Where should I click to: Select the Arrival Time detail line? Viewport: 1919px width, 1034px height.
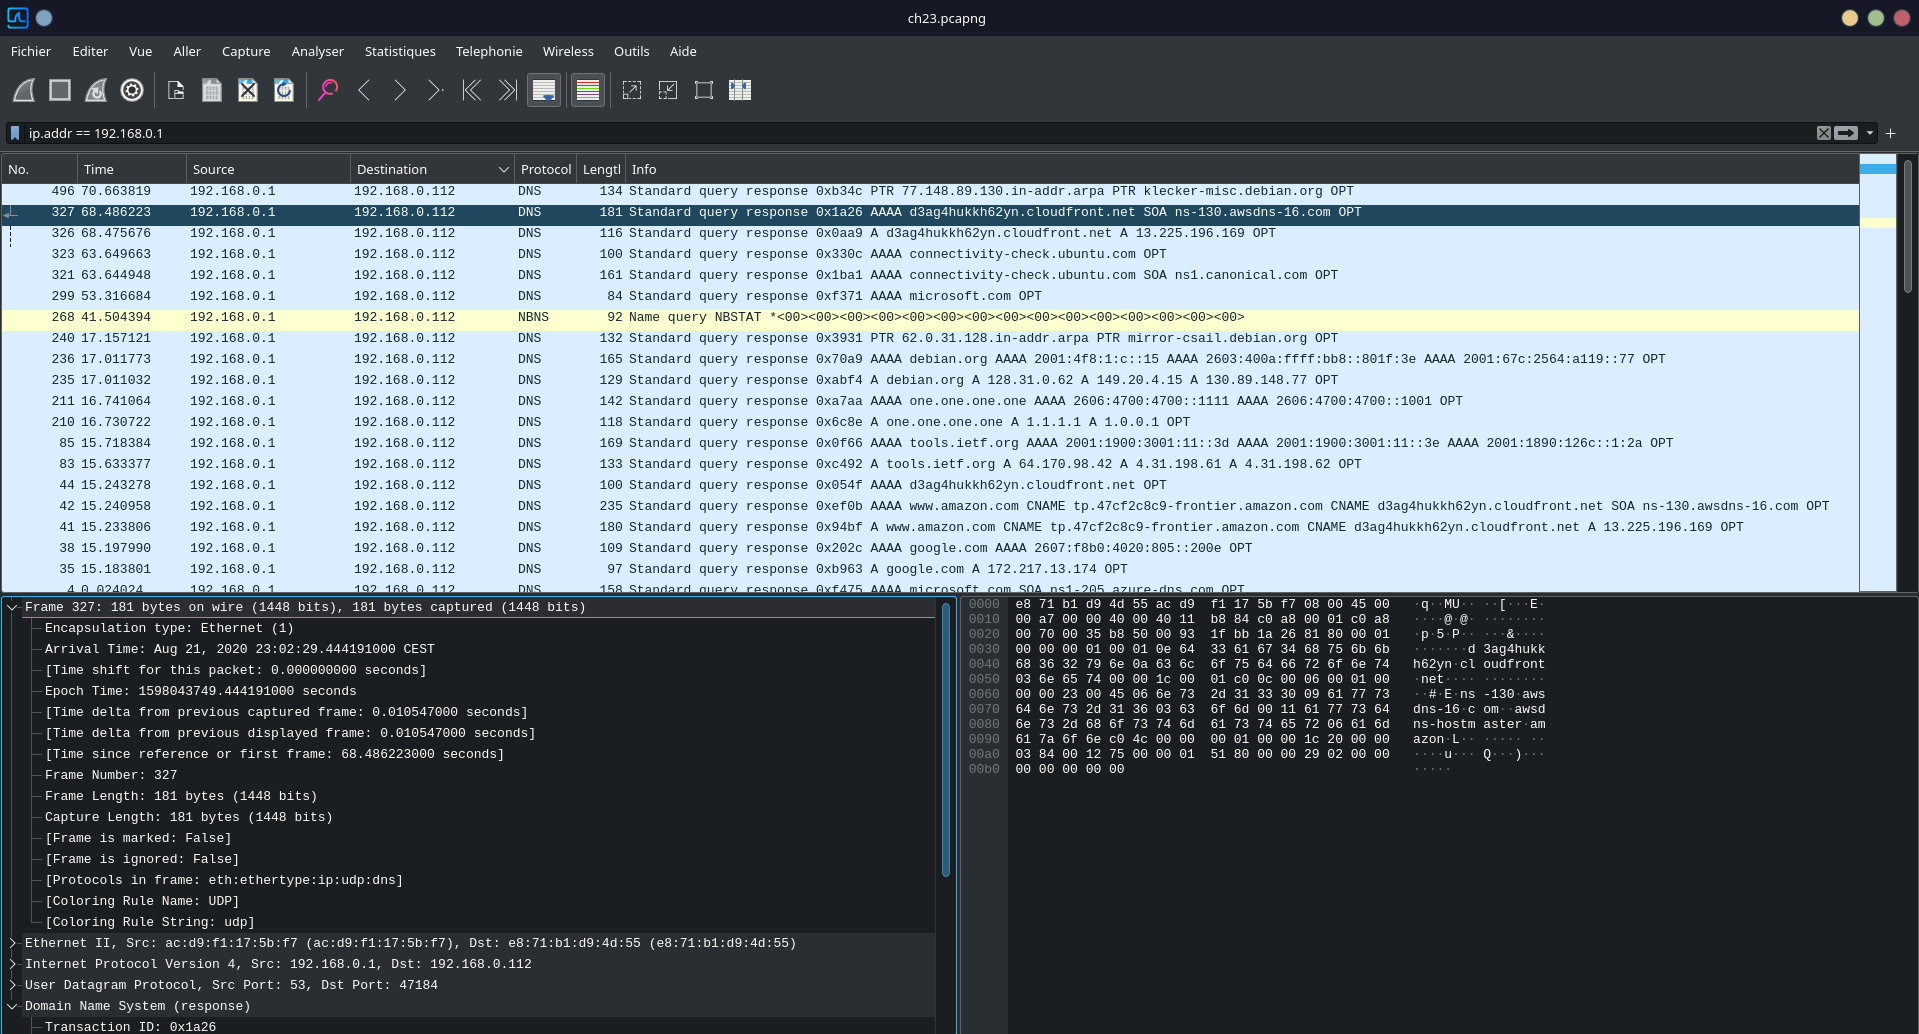(x=239, y=649)
